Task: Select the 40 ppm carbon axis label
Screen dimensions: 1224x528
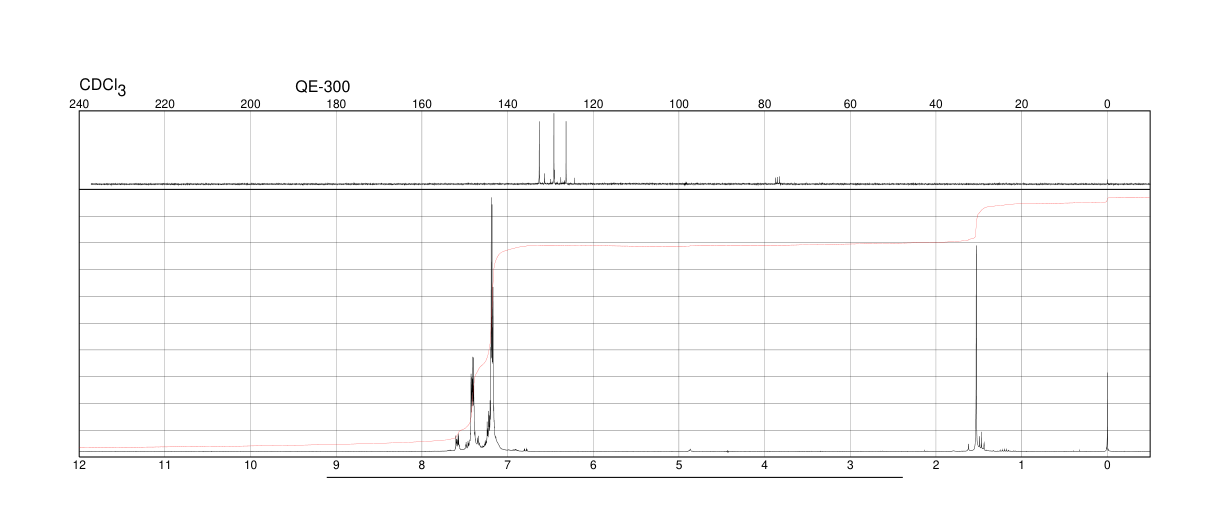Action: 936,104
